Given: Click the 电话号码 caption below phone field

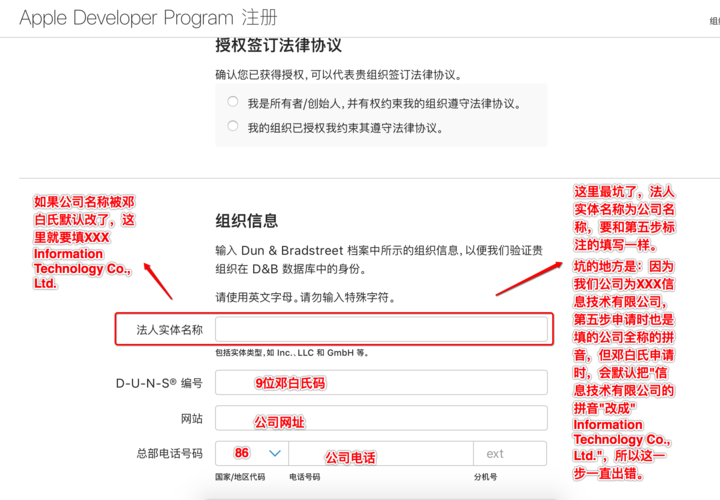Looking at the screenshot, I should 305,477.
